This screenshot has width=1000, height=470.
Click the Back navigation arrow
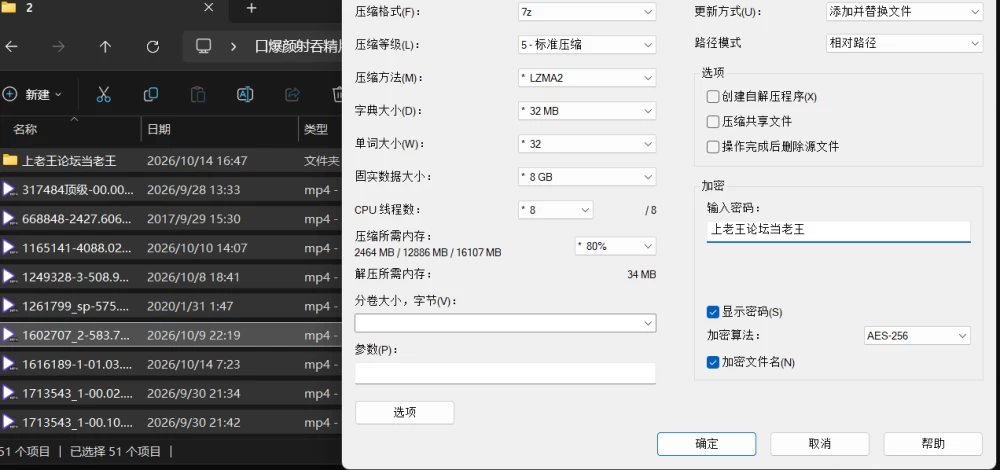point(11,47)
